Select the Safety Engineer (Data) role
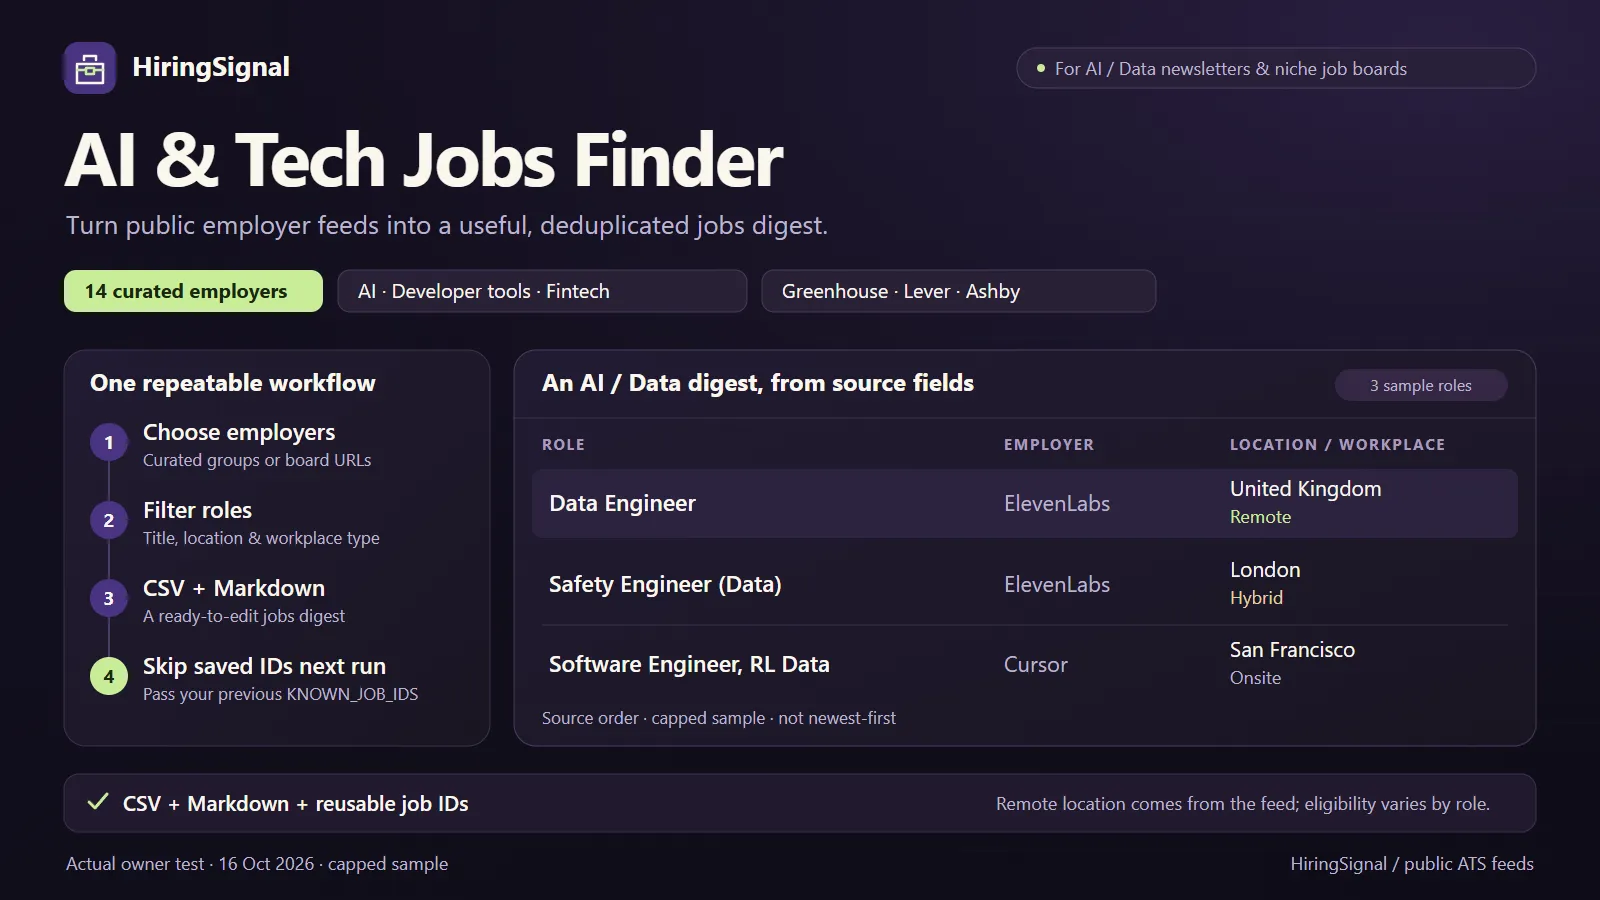Screen dimensions: 1600x900 [x=665, y=584]
